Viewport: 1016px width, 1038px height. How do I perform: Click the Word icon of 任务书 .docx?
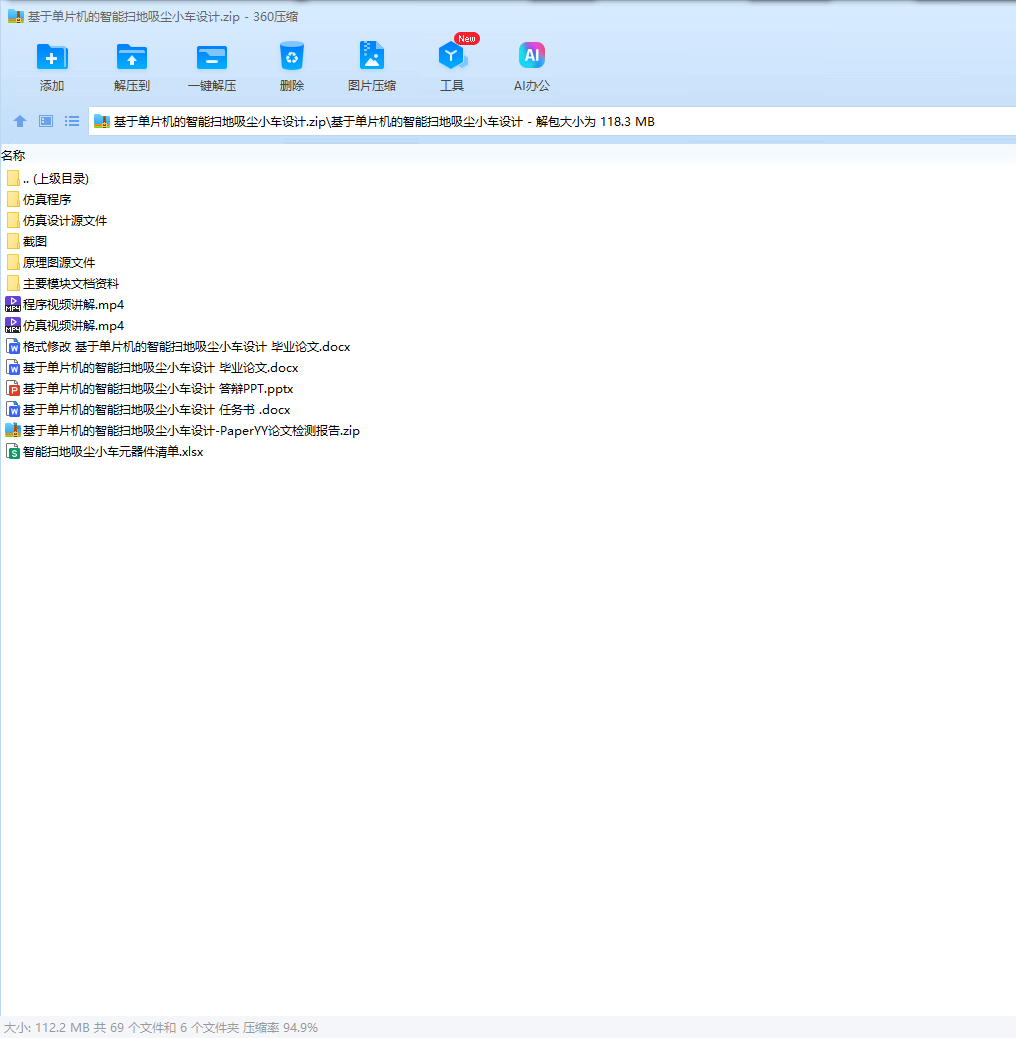[x=13, y=410]
